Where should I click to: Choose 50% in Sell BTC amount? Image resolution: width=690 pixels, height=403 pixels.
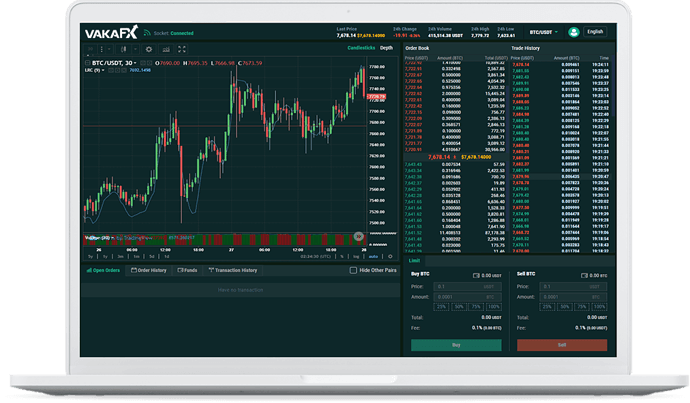click(565, 307)
